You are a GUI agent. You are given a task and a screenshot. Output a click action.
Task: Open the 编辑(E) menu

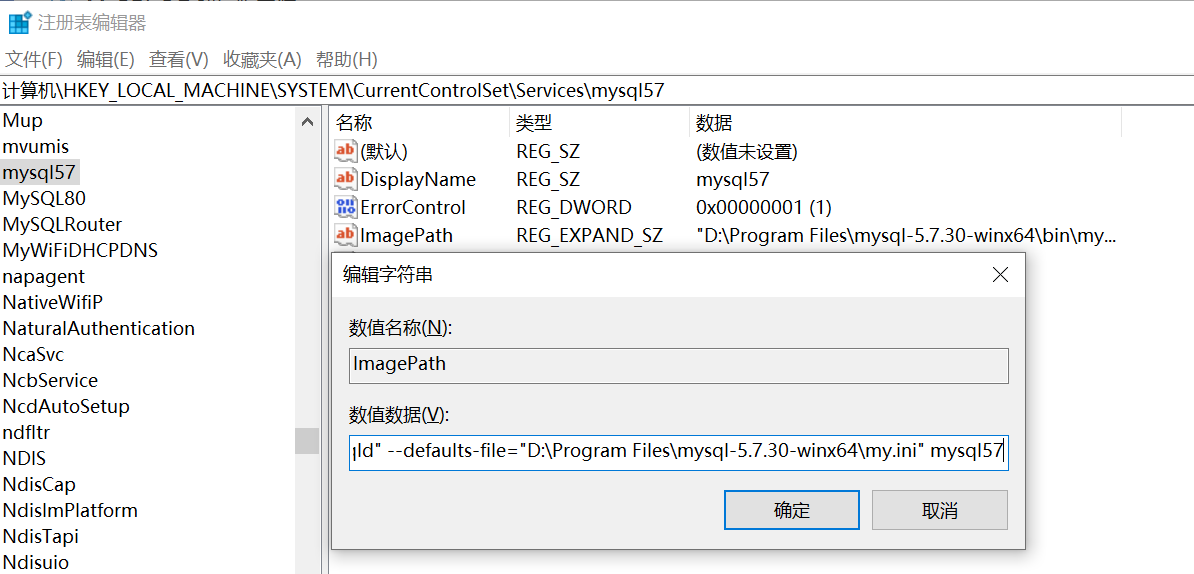[106, 59]
